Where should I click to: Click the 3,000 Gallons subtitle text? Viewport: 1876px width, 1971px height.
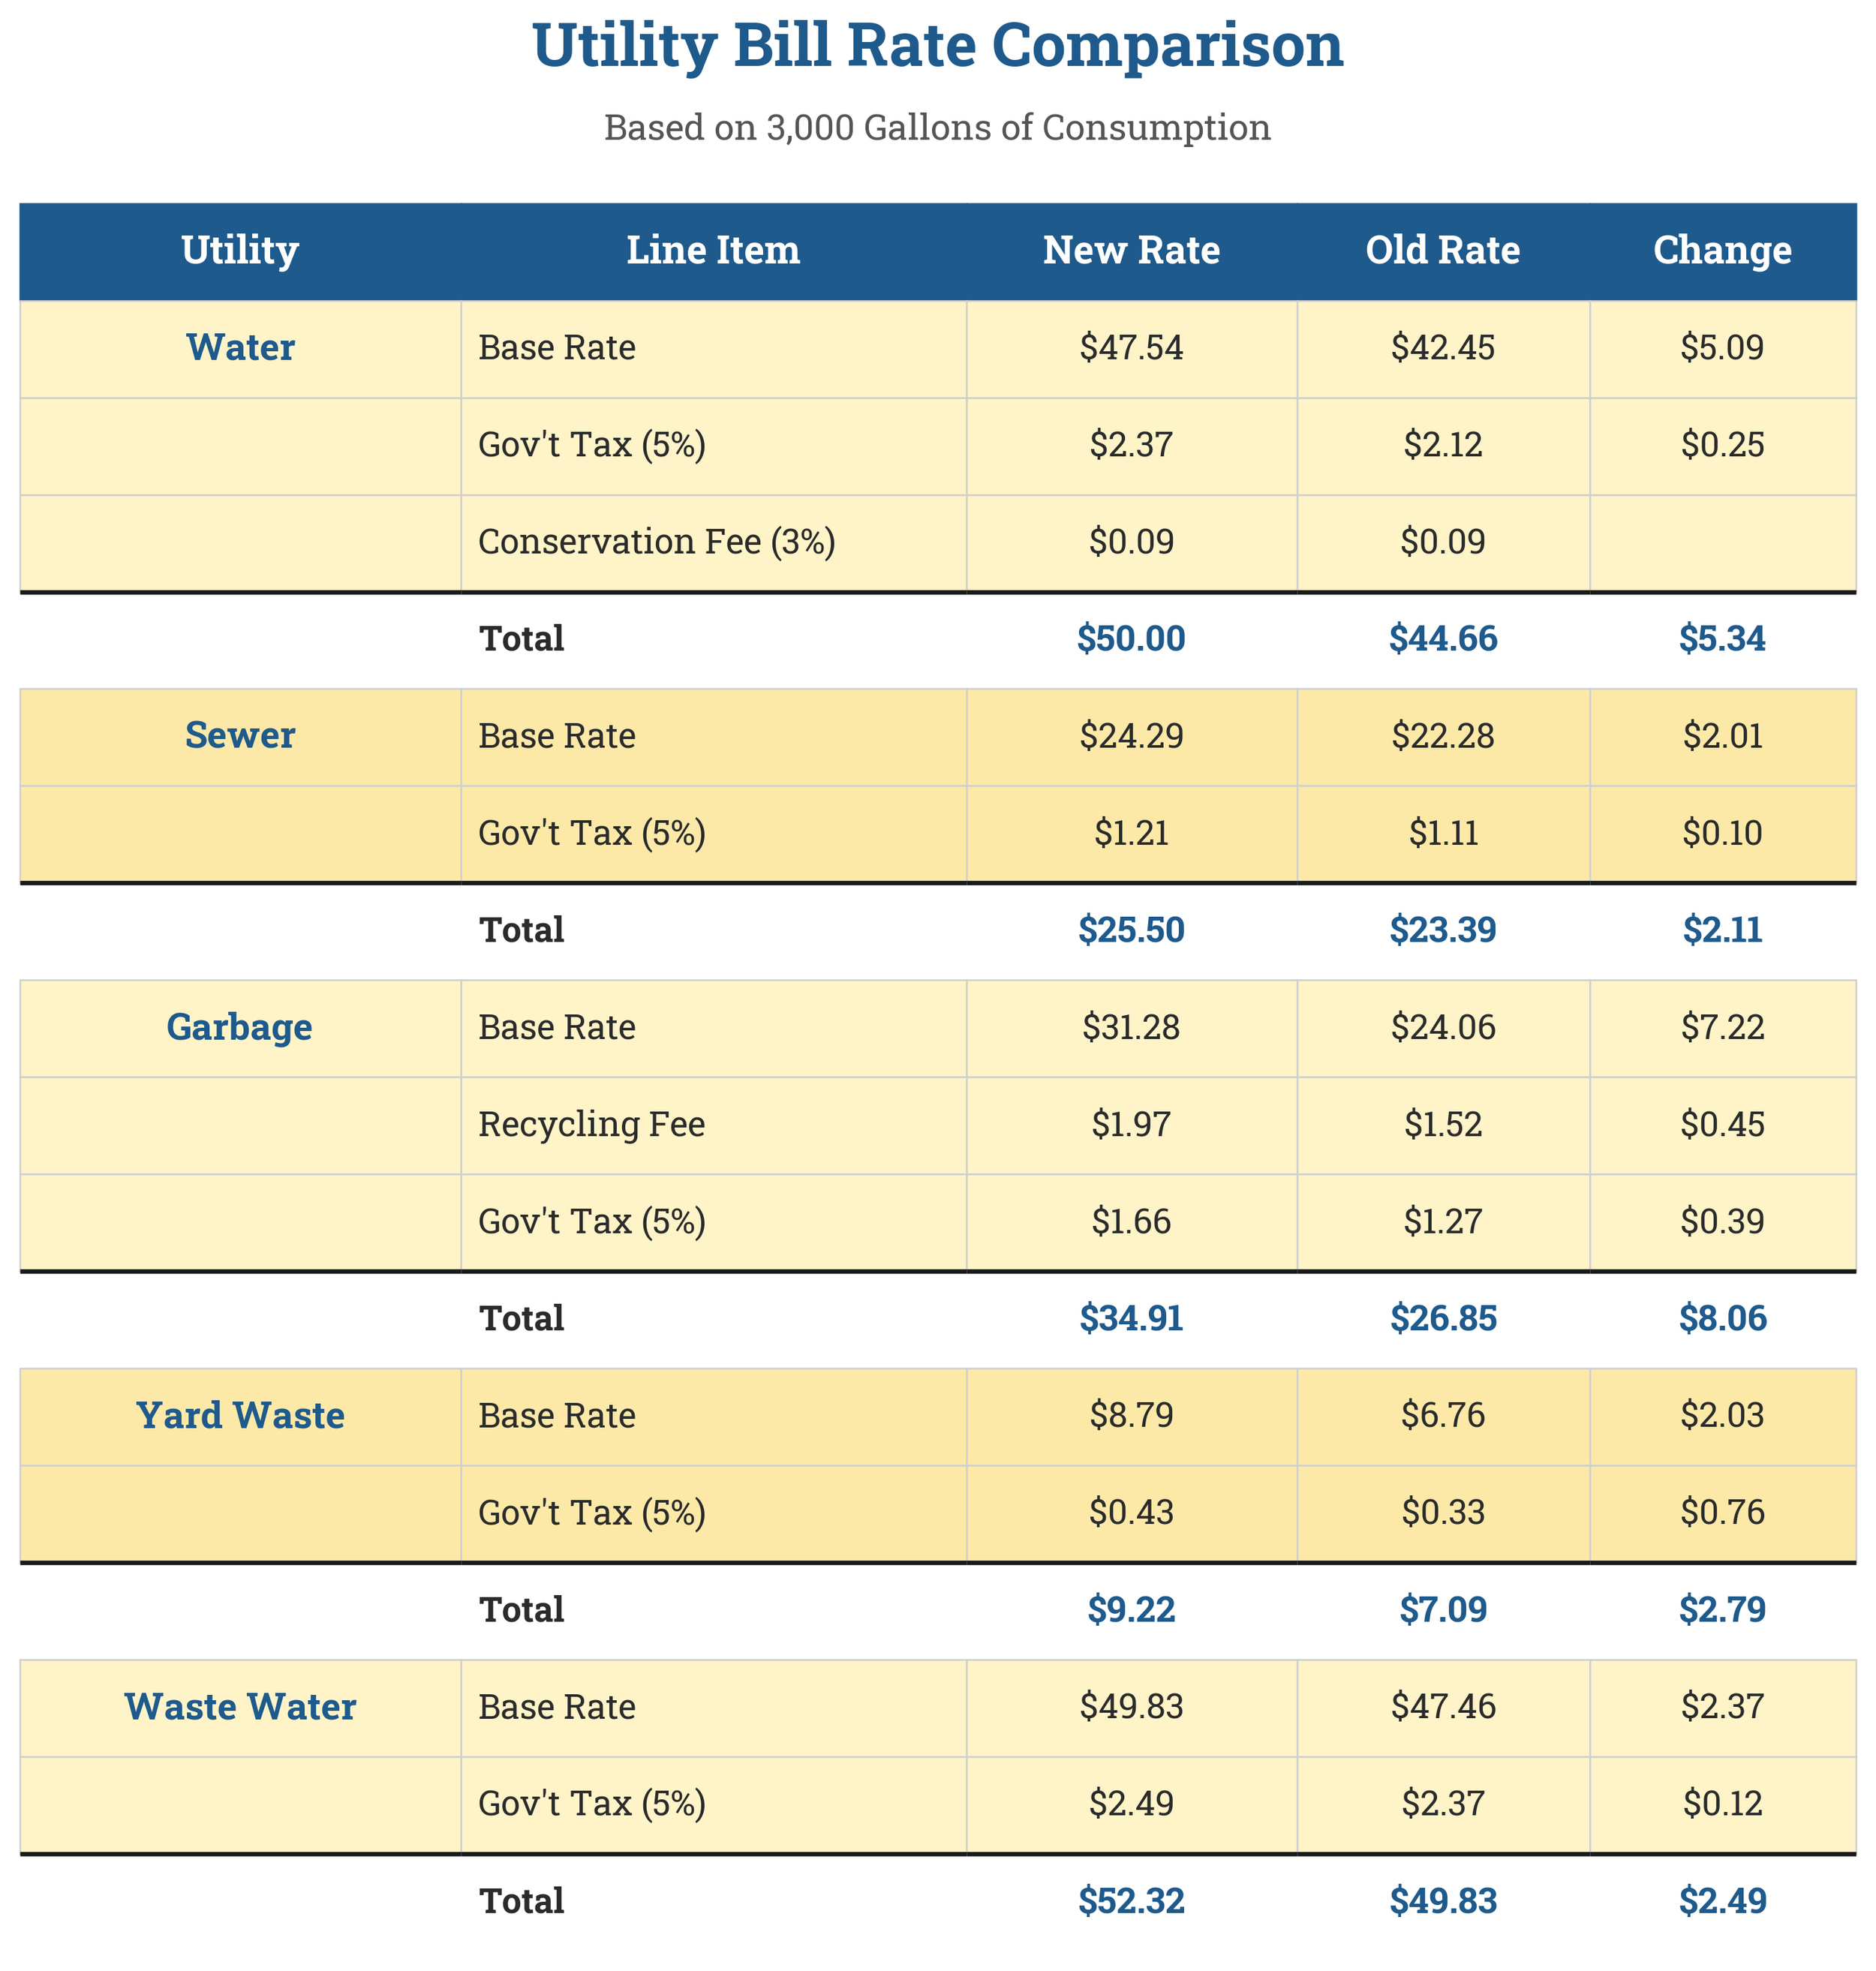937,128
